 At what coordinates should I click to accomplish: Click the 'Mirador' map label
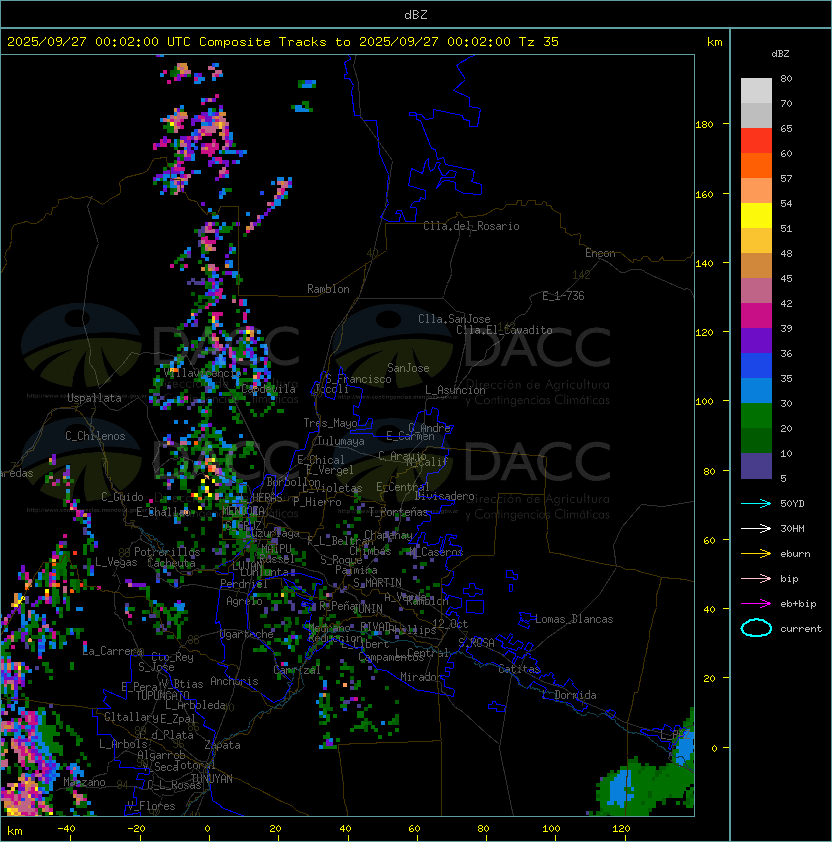click(421, 677)
